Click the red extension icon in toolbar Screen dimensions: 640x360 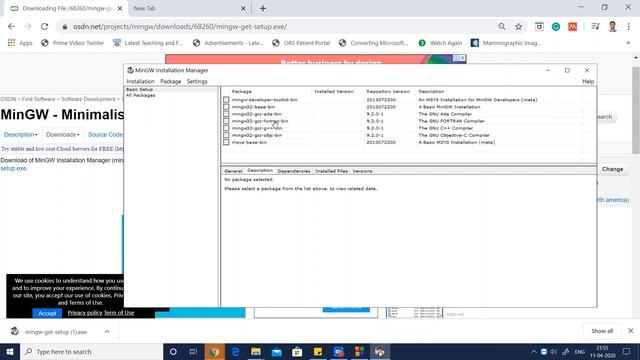pyautogui.click(x=573, y=27)
